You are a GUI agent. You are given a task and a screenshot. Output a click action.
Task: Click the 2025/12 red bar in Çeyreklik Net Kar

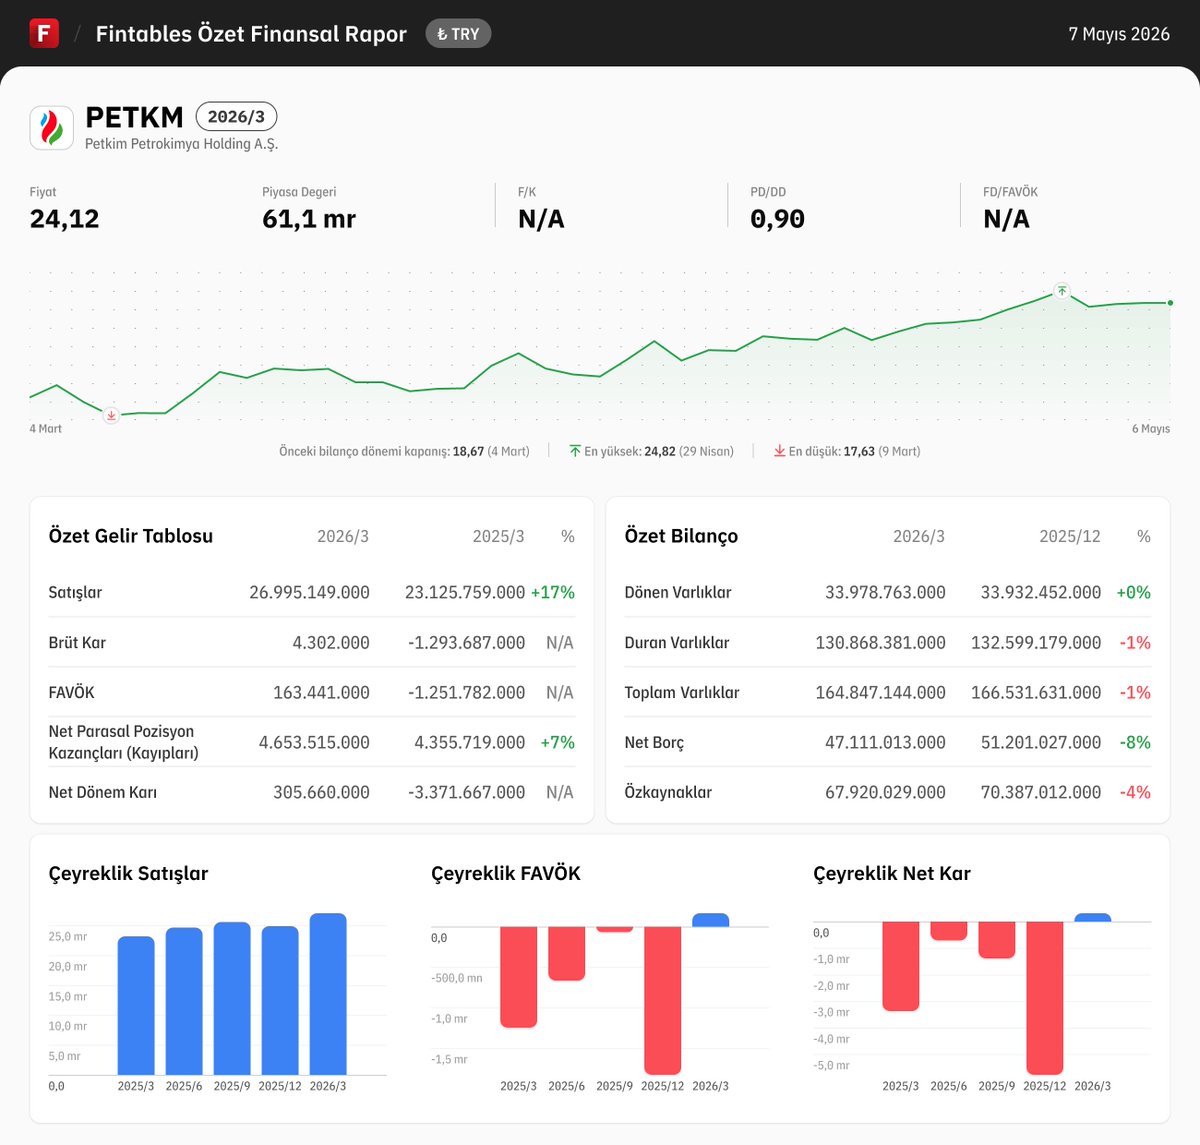[1045, 998]
